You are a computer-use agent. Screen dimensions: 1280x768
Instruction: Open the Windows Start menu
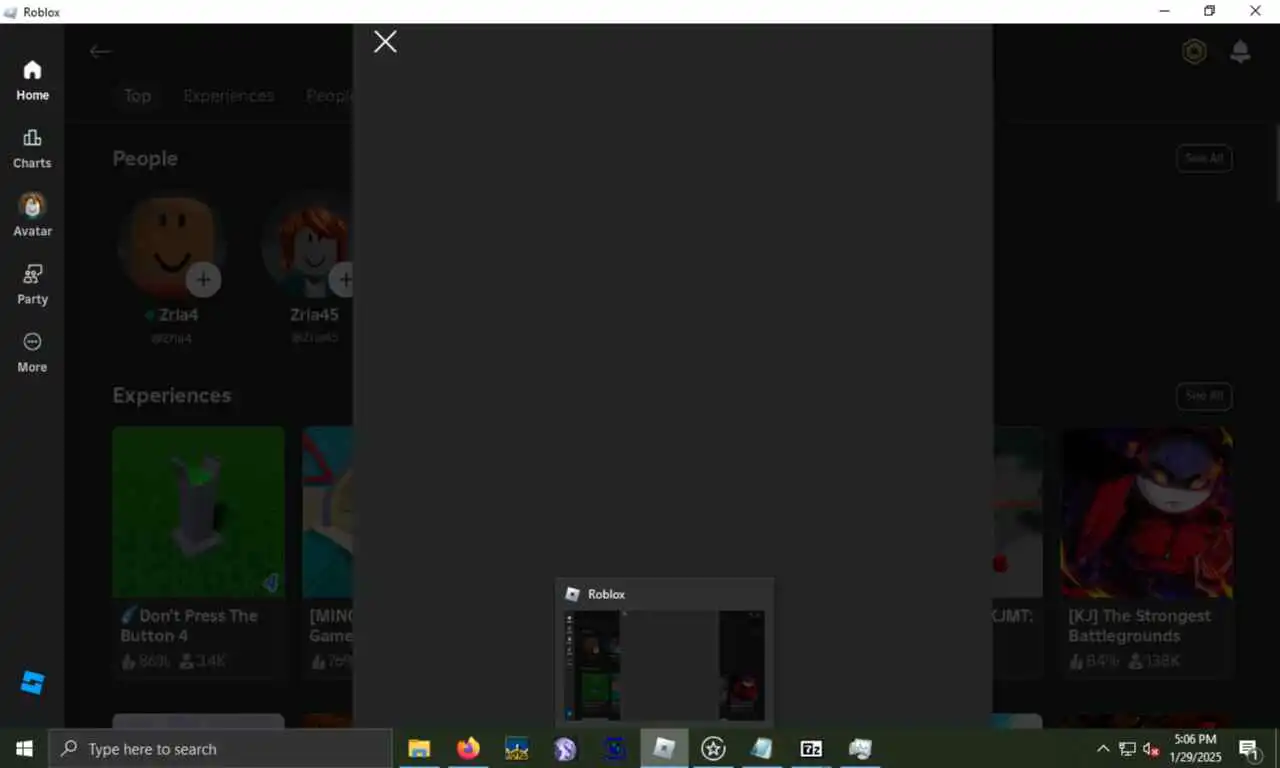tap(24, 749)
